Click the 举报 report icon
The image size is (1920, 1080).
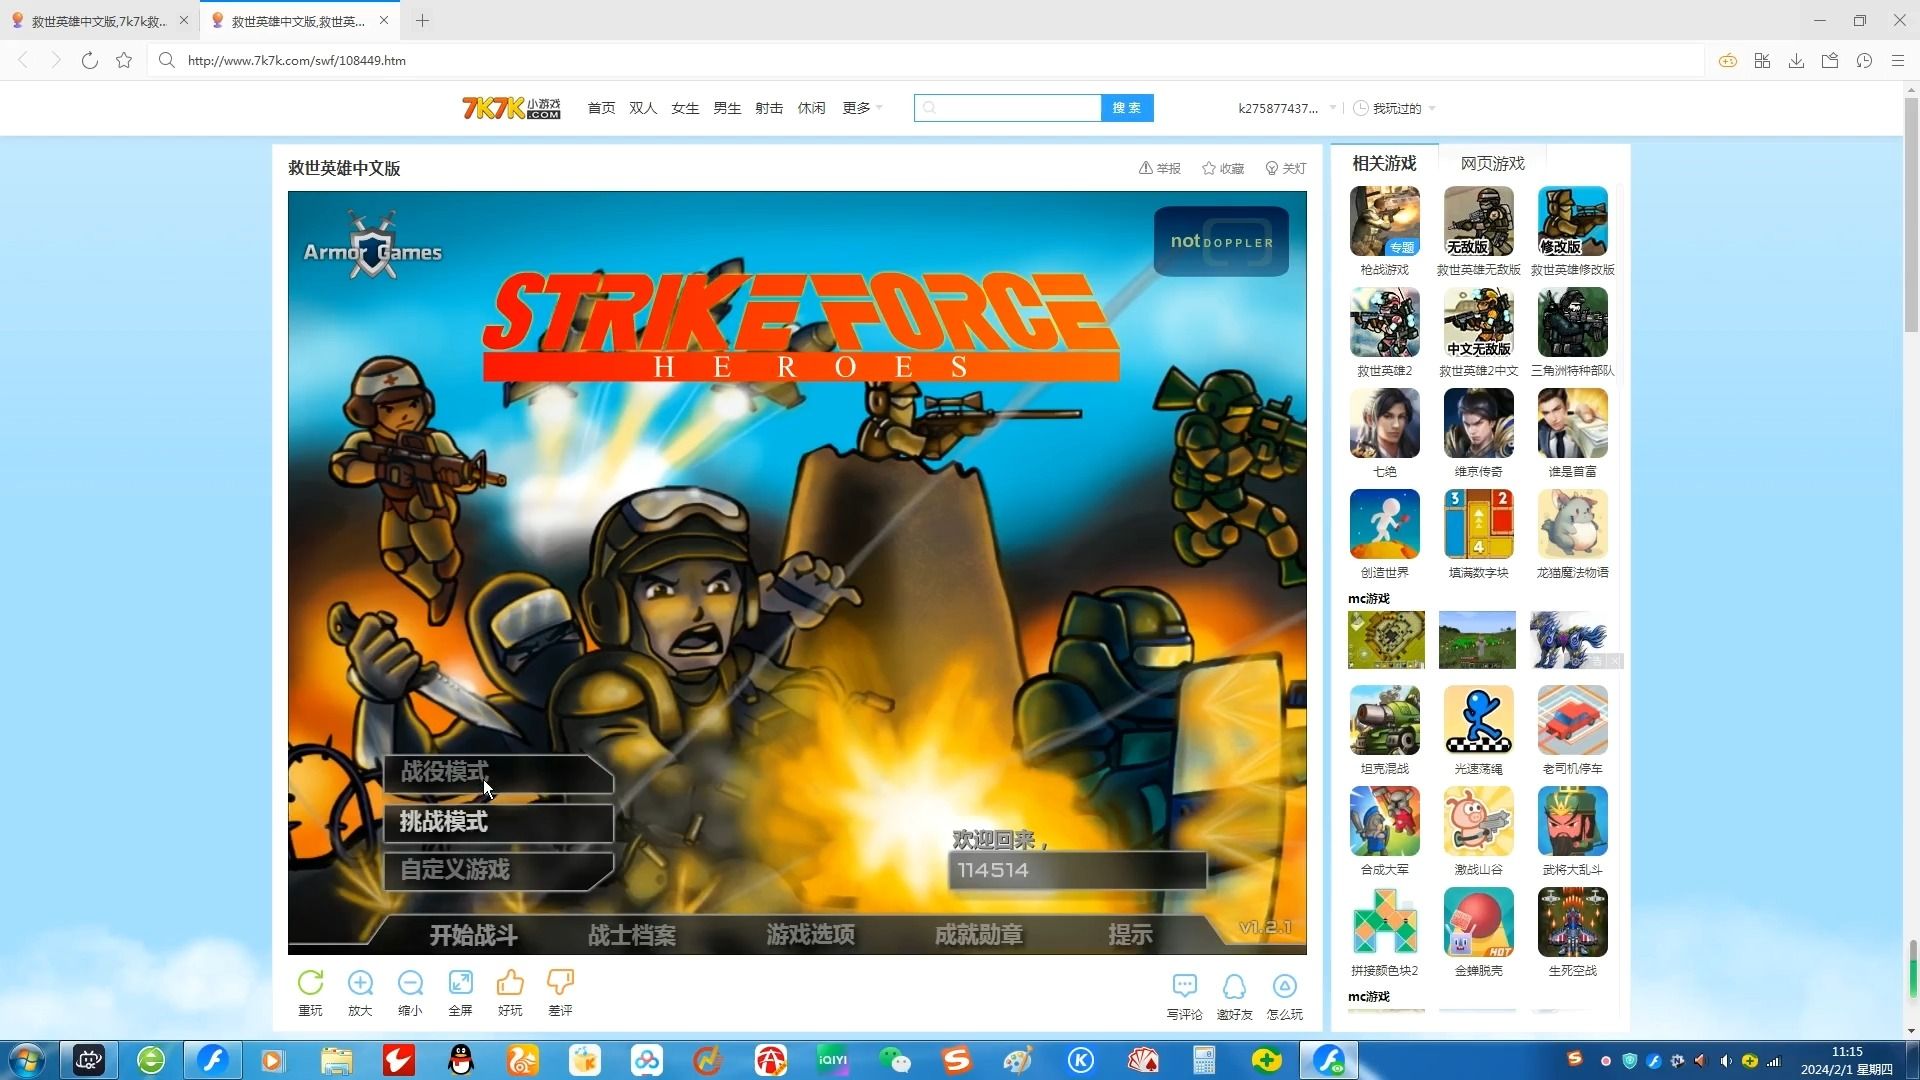(x=1159, y=168)
